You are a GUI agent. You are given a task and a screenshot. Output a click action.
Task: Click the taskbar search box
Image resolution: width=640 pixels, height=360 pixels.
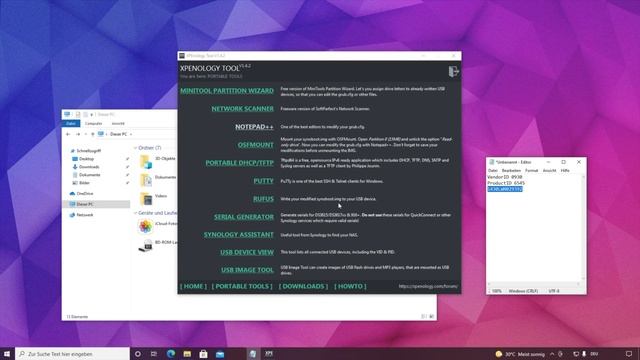click(x=72, y=353)
